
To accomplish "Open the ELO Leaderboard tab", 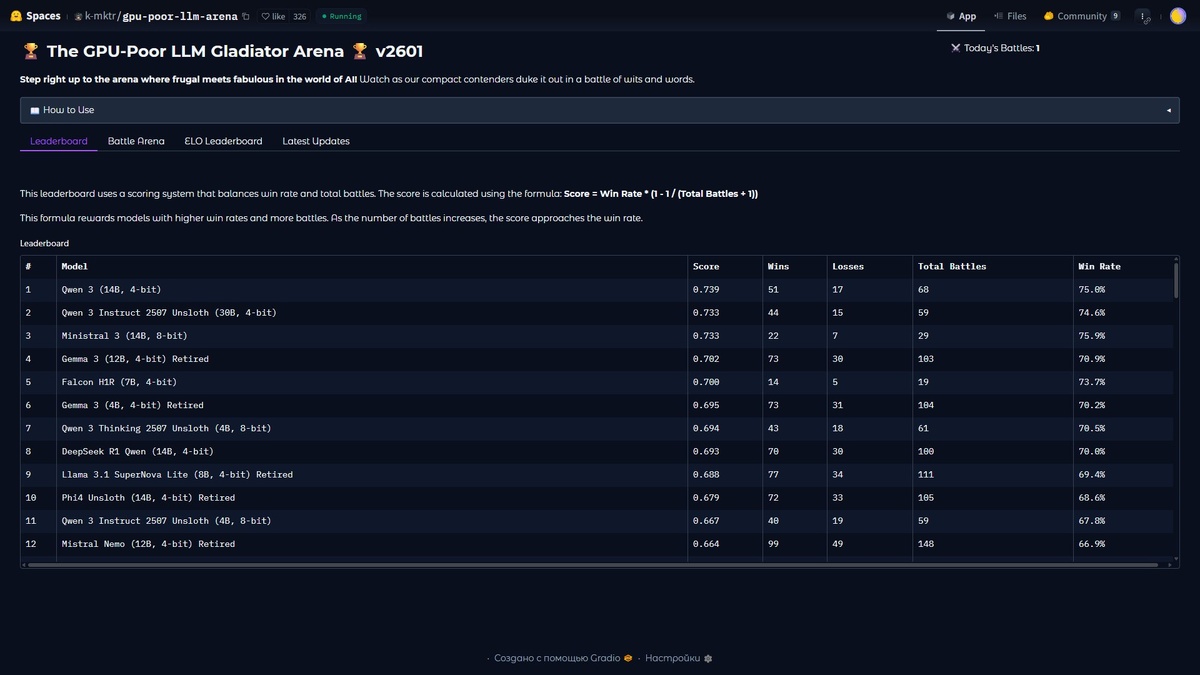I will [x=223, y=141].
